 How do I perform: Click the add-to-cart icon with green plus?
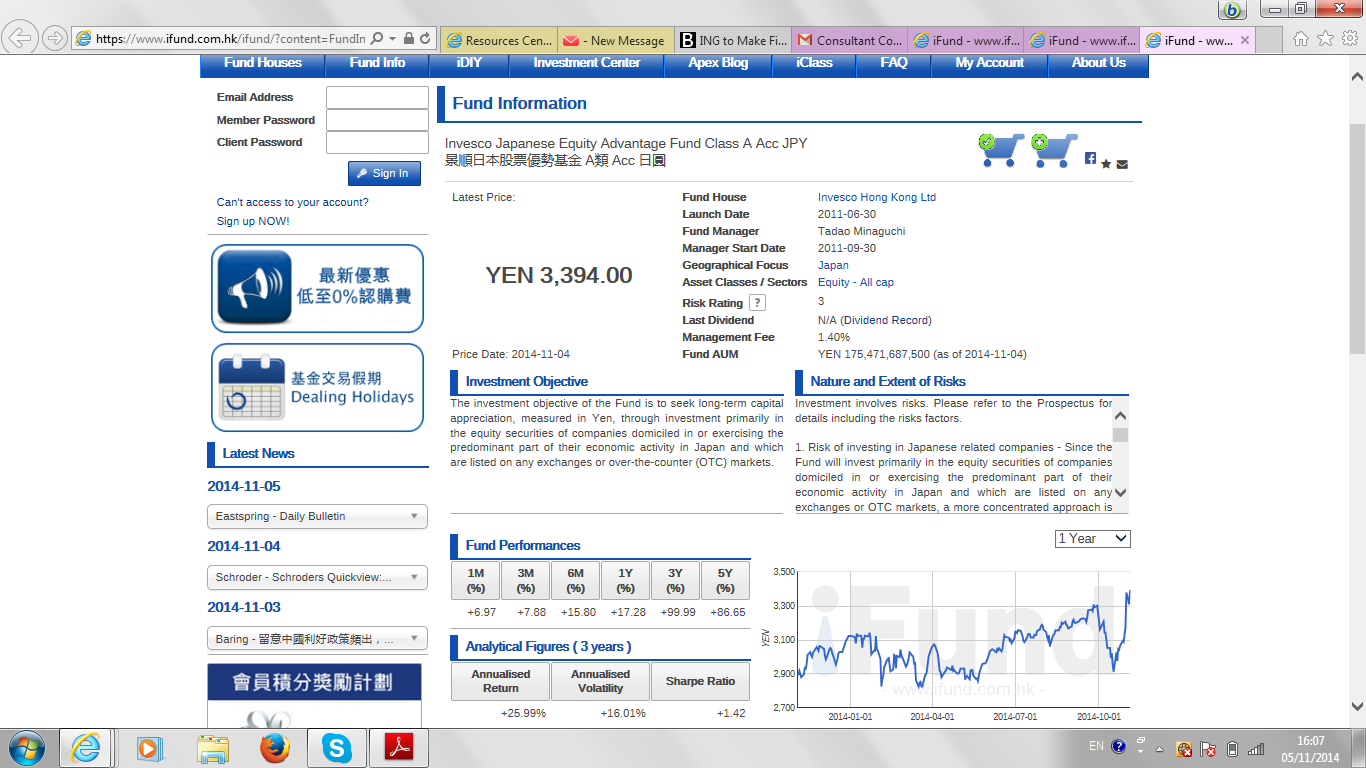[x=1054, y=150]
